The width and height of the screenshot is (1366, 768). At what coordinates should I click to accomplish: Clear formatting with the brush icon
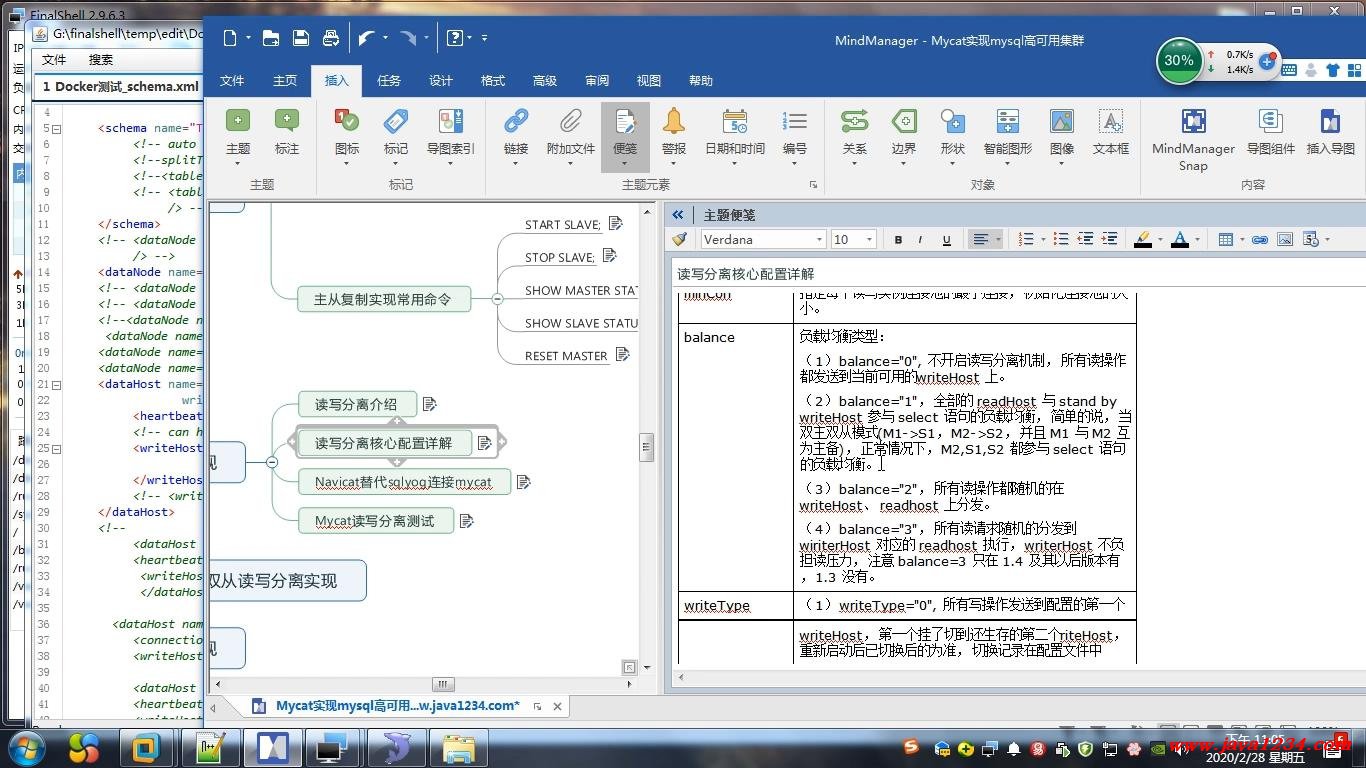coord(680,239)
